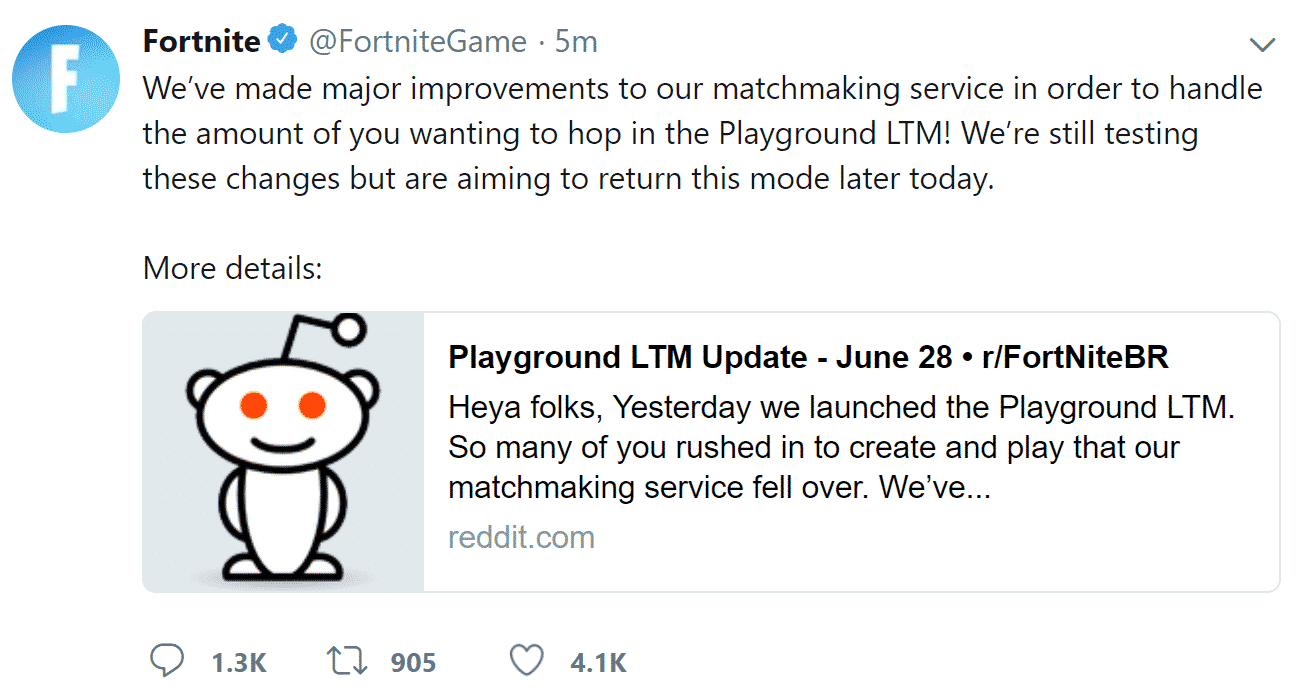Open the Fortnite display name profile link
This screenshot has width=1305, height=689.
(201, 41)
